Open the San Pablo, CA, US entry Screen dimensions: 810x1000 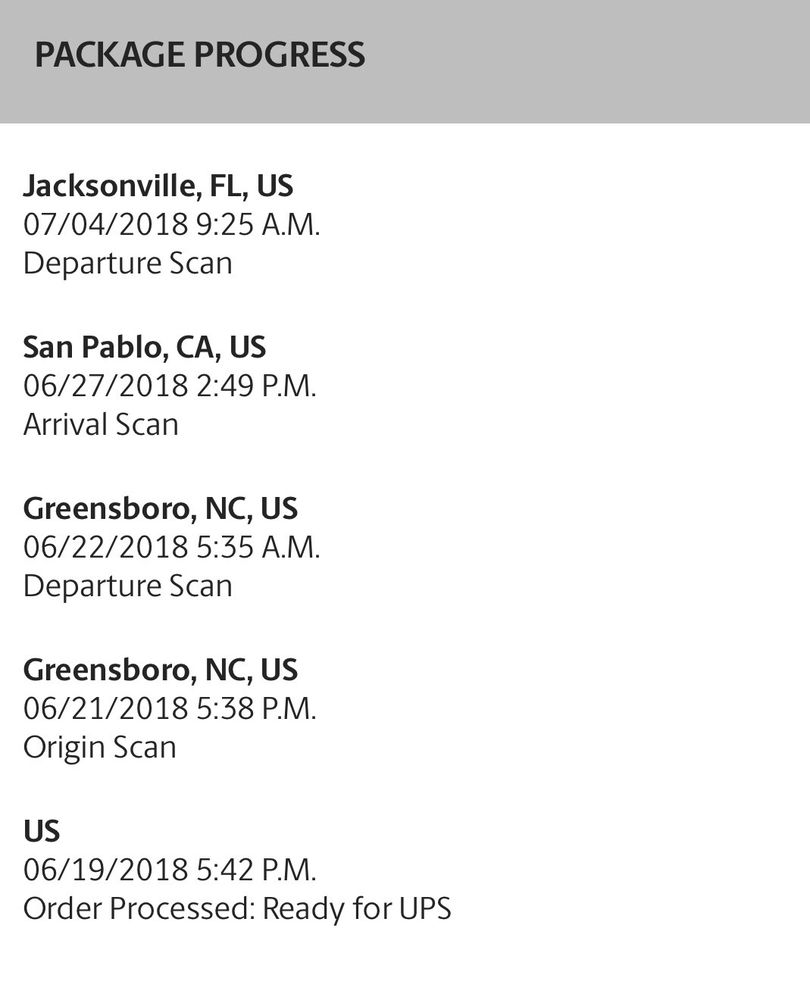(144, 347)
